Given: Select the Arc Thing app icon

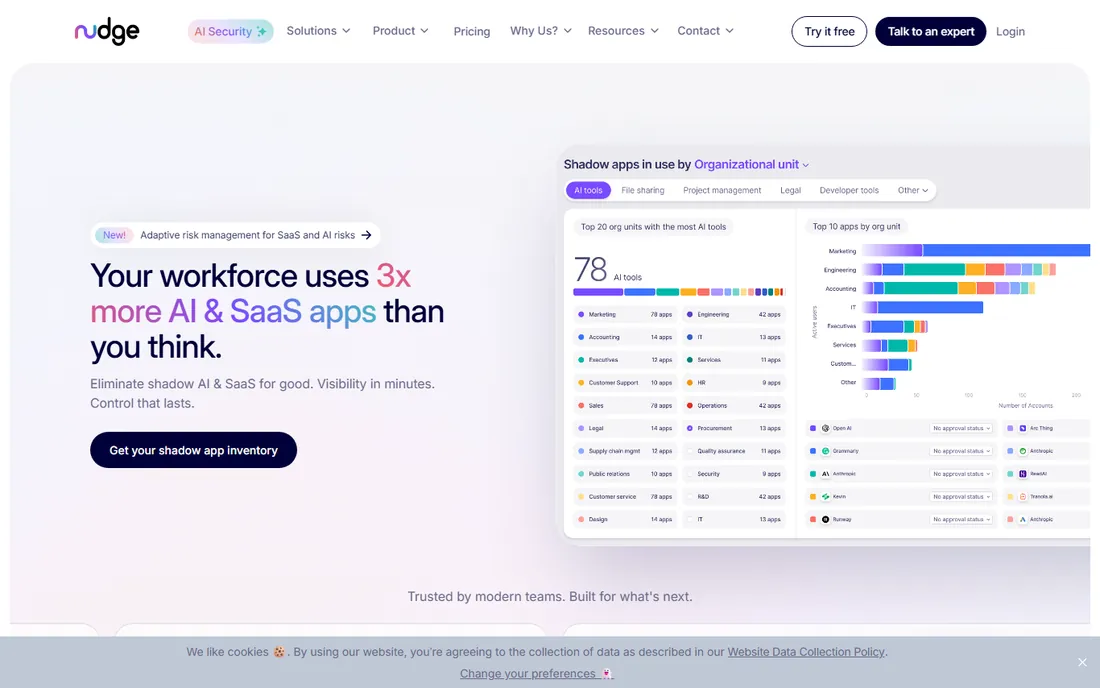Looking at the screenshot, I should coord(1023,428).
